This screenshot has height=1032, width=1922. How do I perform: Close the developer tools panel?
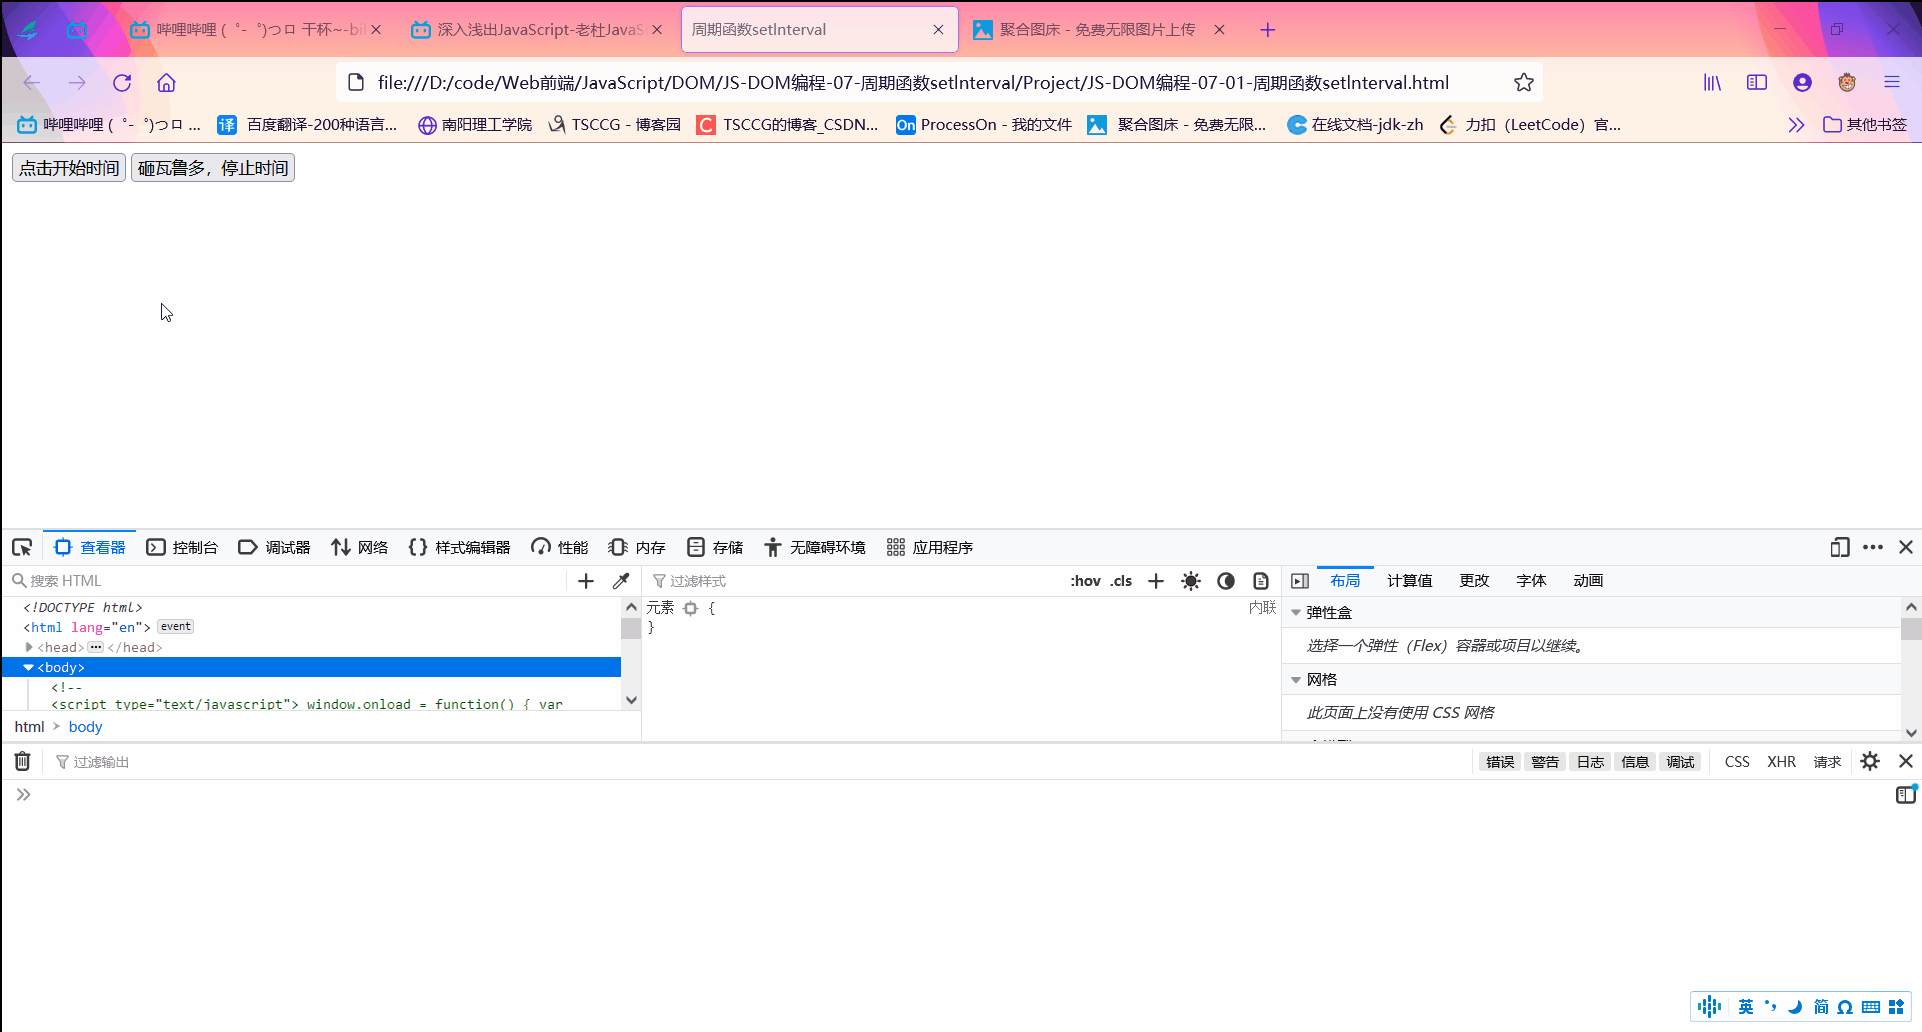[1906, 547]
